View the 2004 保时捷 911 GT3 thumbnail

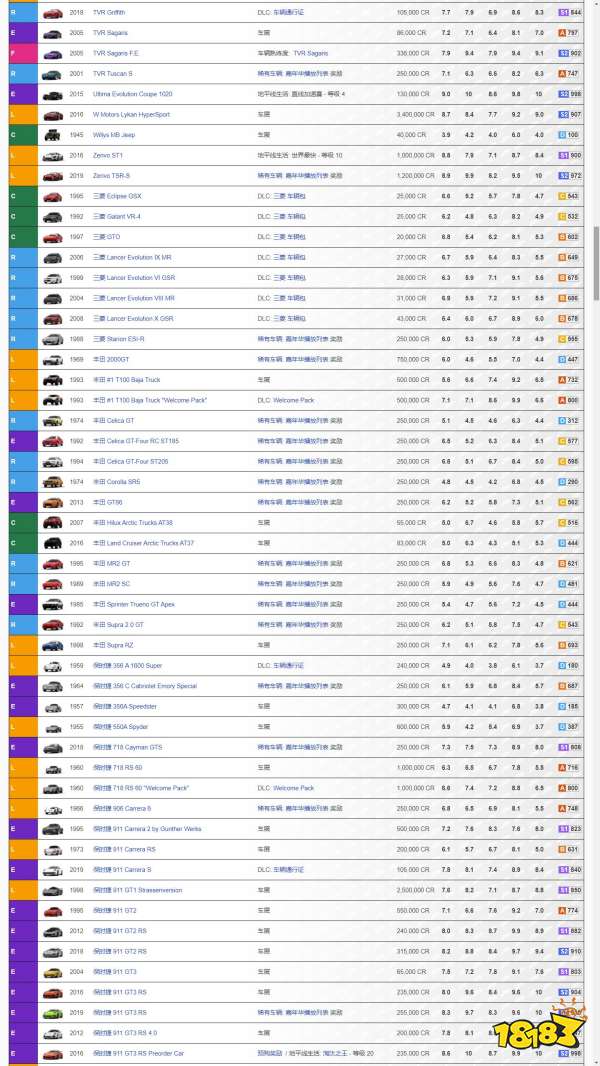(x=52, y=972)
